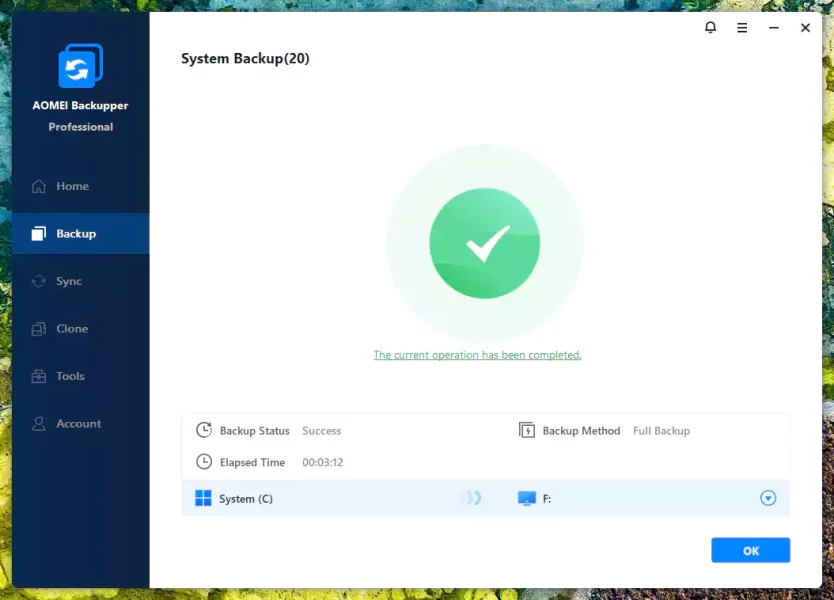Click the AOMEI Backupper logo
Viewport: 834px width, 600px height.
coord(80,67)
